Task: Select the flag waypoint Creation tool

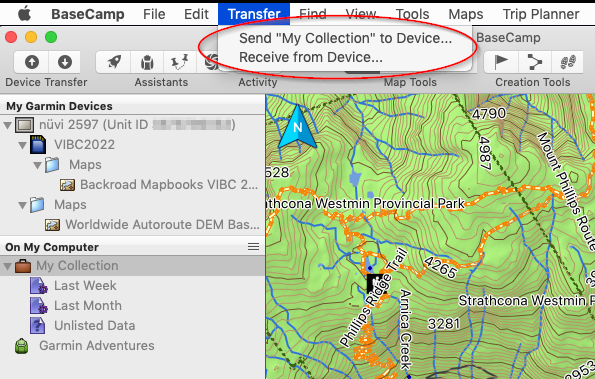Action: (501, 62)
